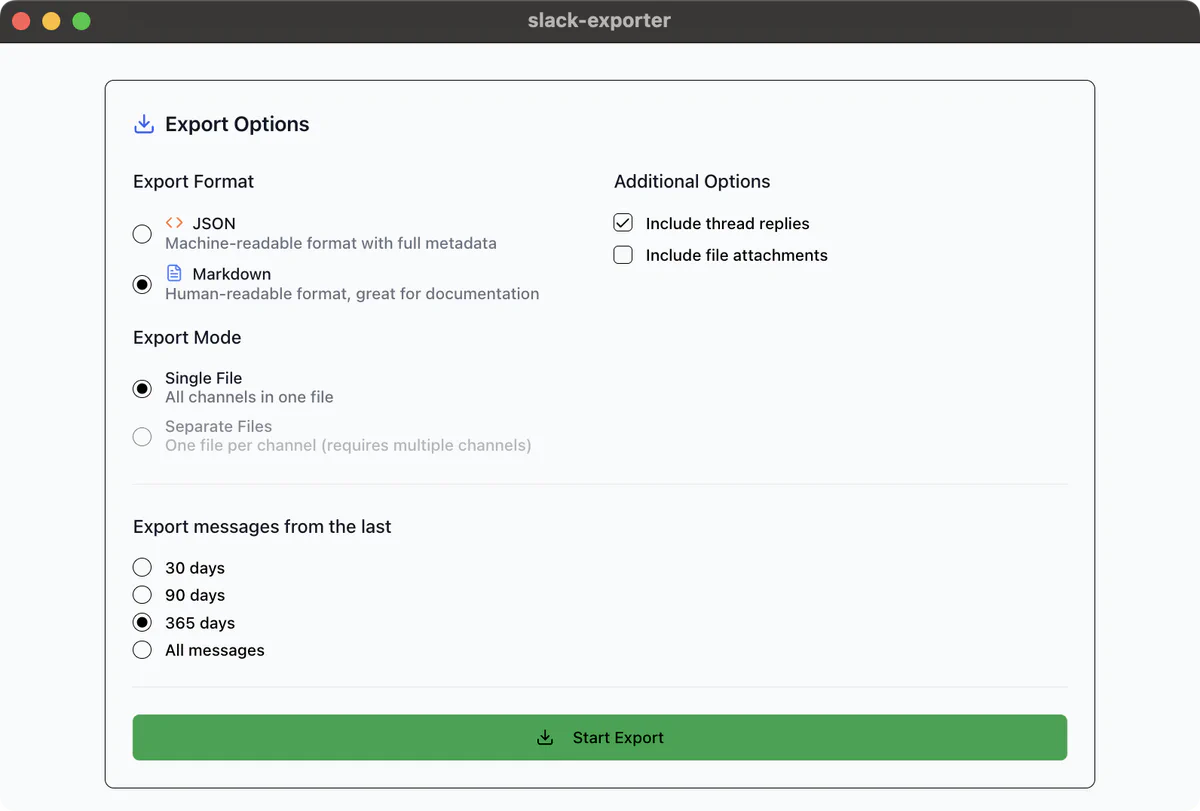1200x811 pixels.
Task: Select the Markdown export format
Action: (142, 284)
